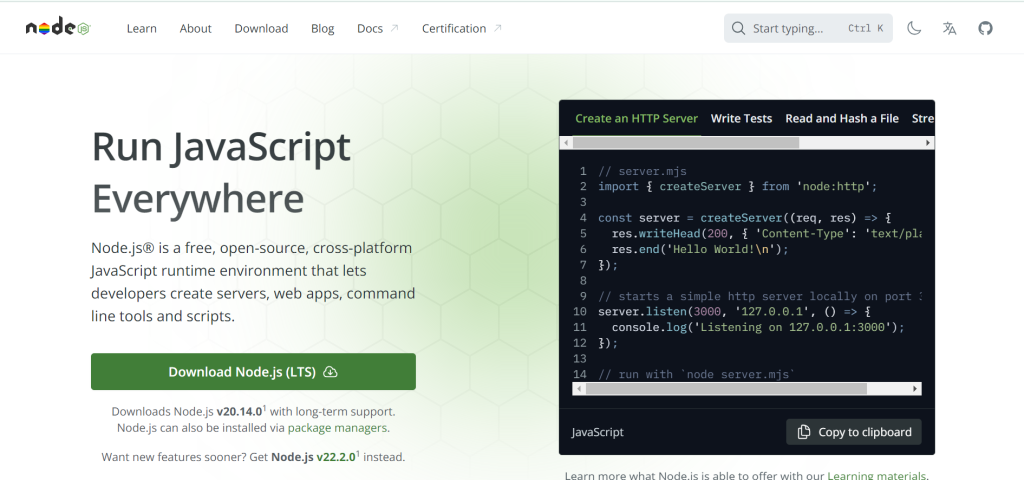Click the tab strip scrollbar left arrow
The height and width of the screenshot is (480, 1024).
566,142
